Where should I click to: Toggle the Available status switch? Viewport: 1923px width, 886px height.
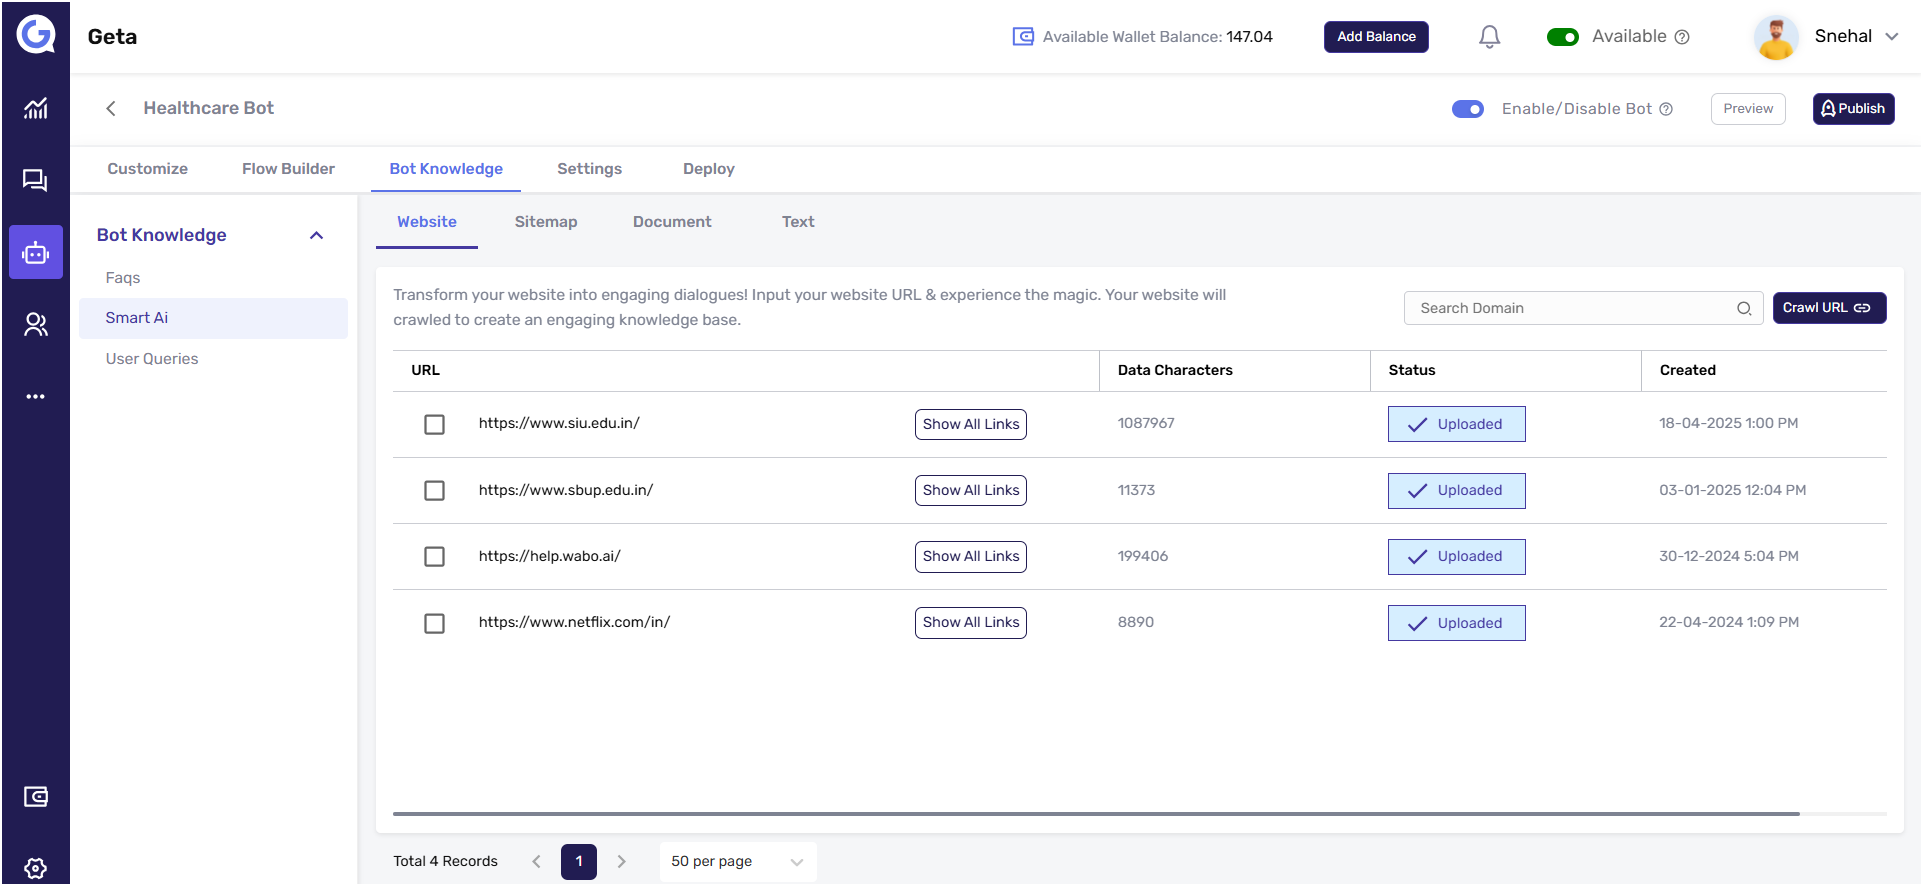pos(1562,37)
